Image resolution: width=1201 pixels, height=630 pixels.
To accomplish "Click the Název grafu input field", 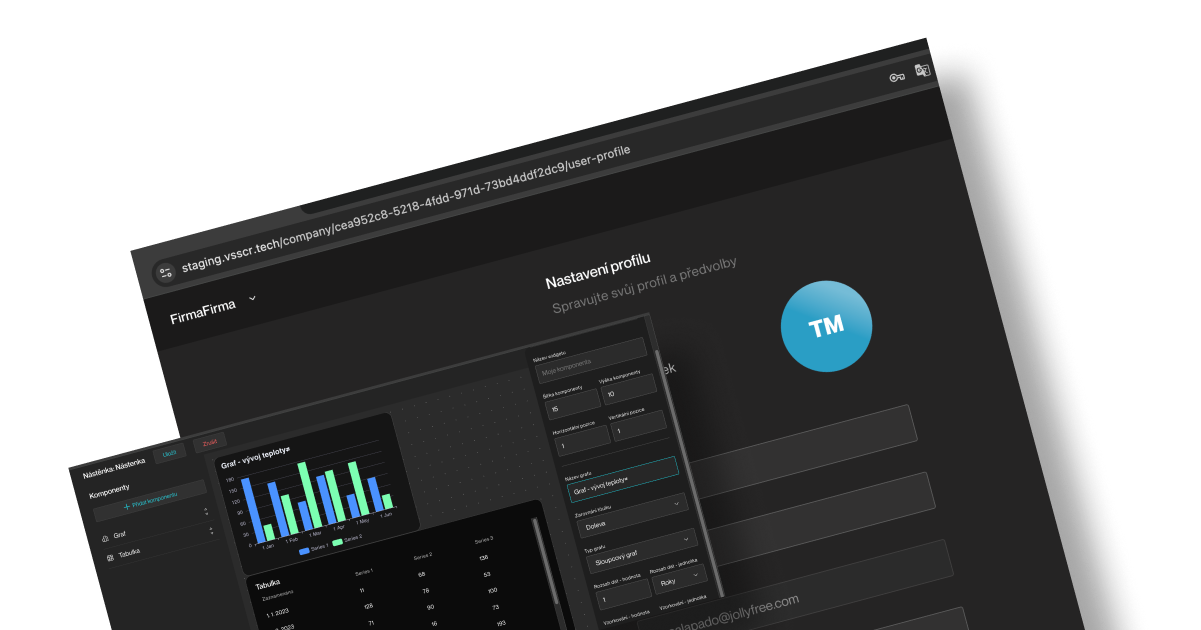I will [x=622, y=478].
